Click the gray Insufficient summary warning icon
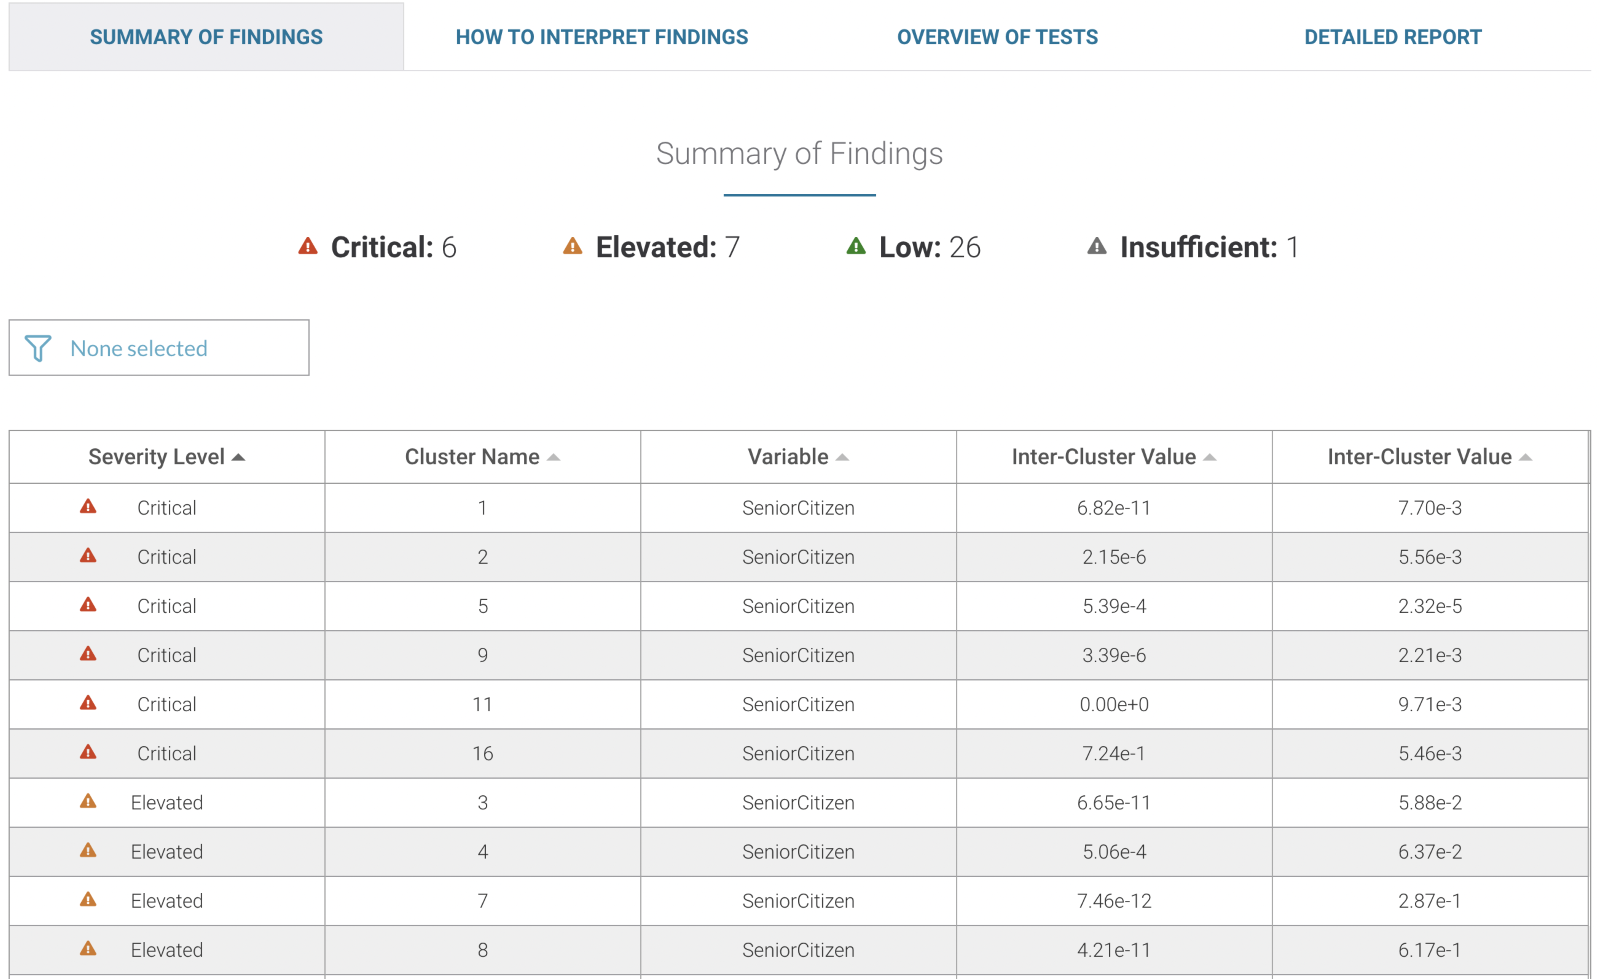1600x979 pixels. [1097, 246]
